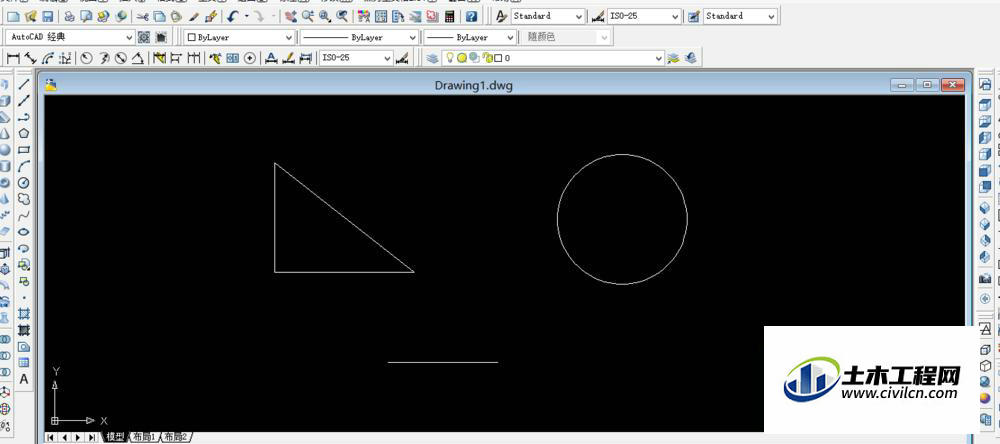The image size is (1000, 444).
Task: Open the Table Style dropdown showing Standard
Action: point(740,16)
